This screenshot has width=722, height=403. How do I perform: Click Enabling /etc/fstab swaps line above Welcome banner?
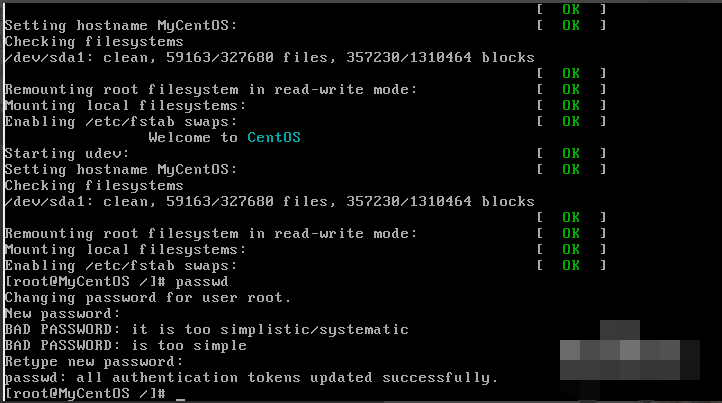(x=121, y=122)
